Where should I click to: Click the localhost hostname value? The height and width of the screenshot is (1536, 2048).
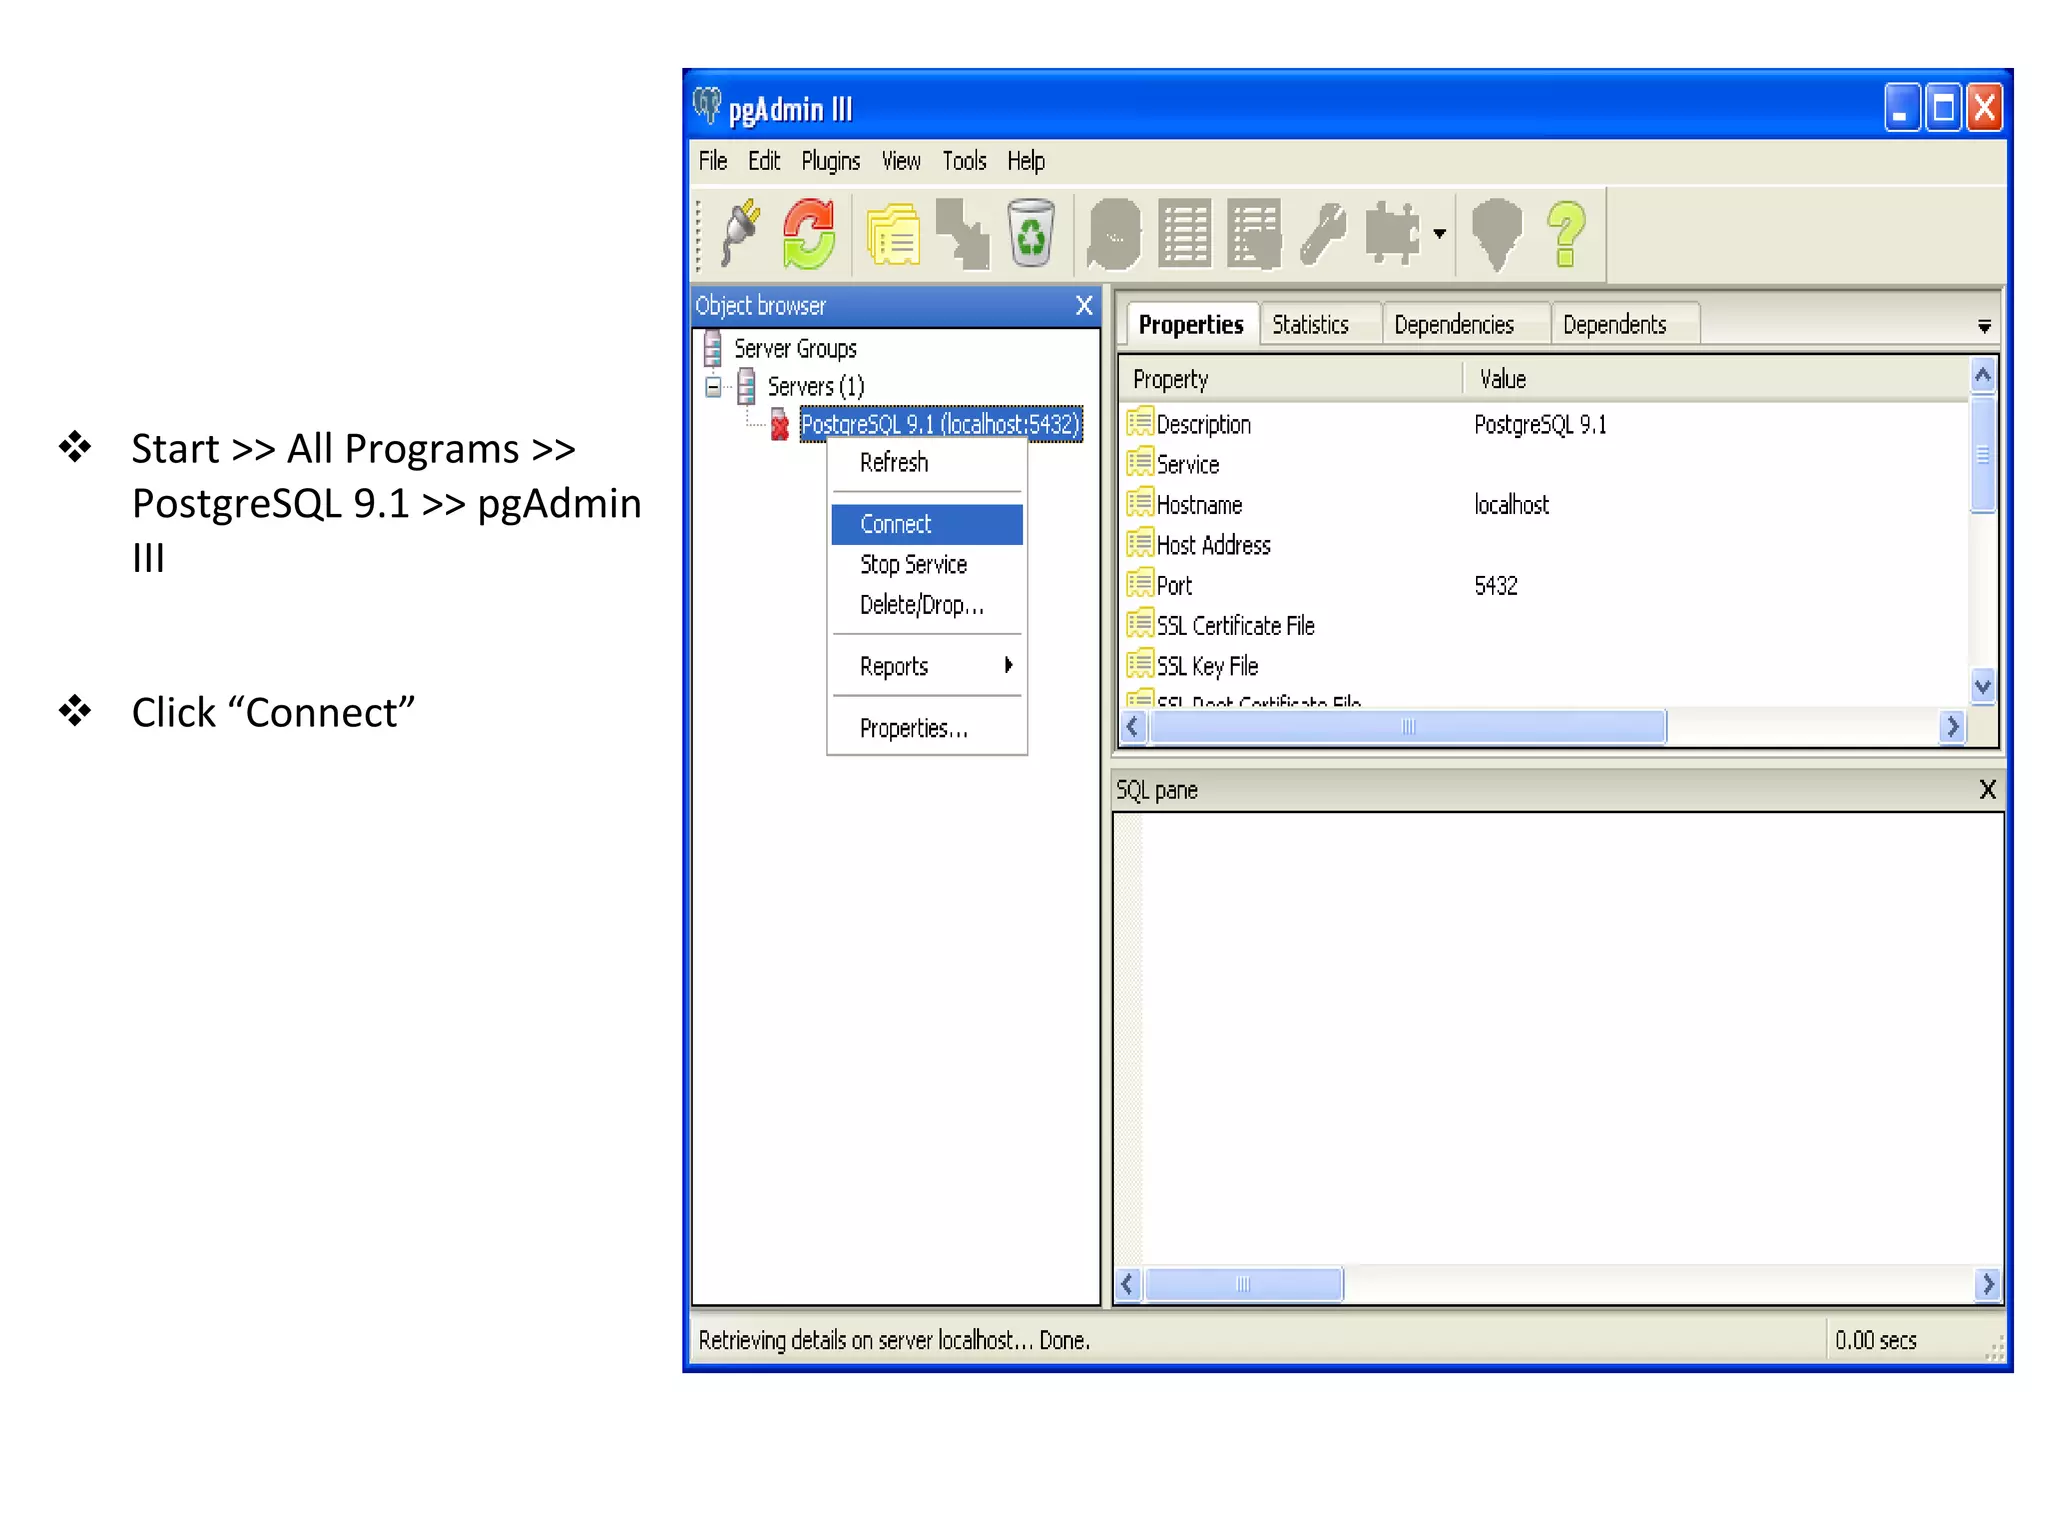pyautogui.click(x=1511, y=505)
